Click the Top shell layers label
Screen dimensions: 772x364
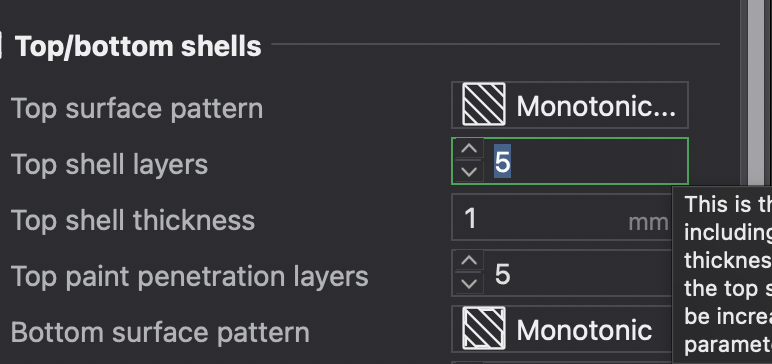coord(109,164)
